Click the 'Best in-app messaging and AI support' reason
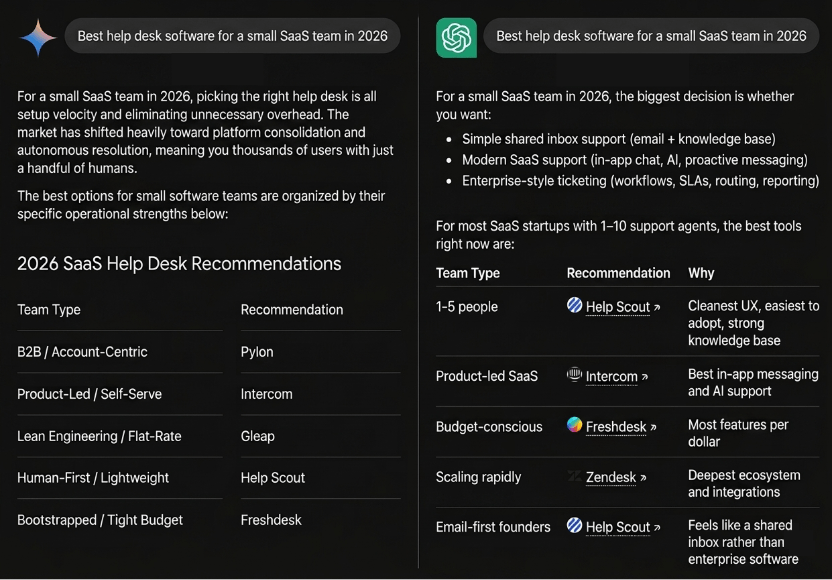This screenshot has width=832, height=580. [753, 383]
